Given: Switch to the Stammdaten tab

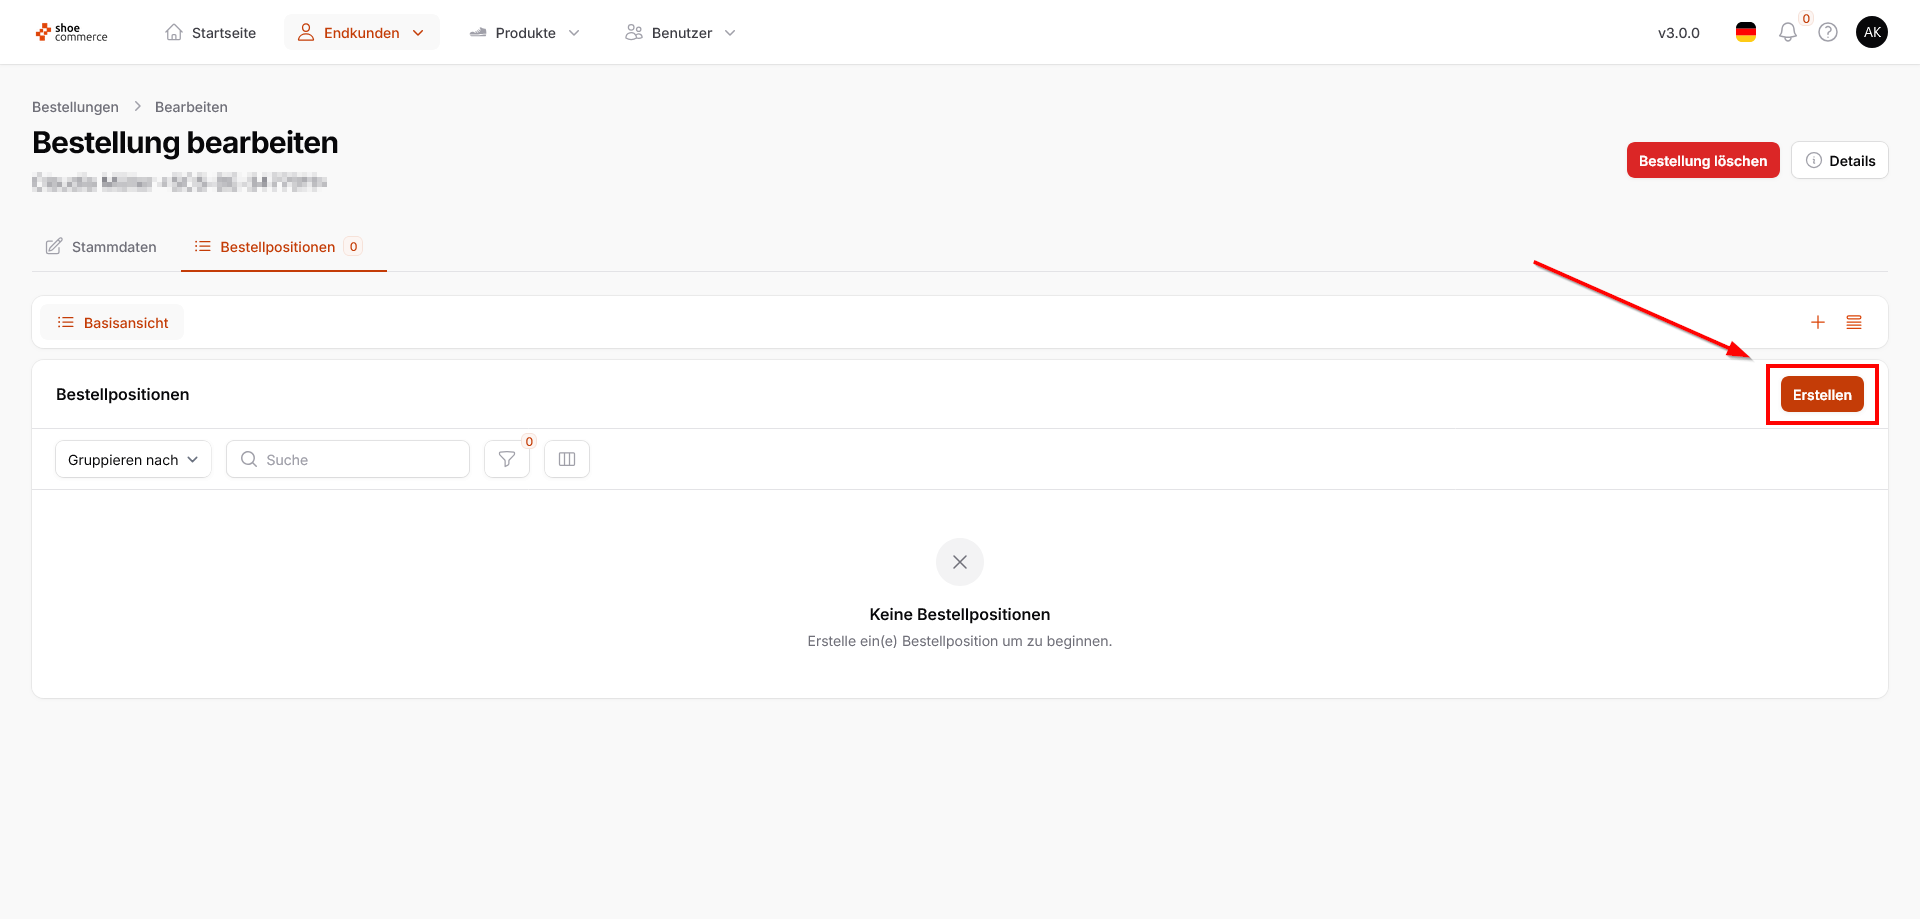Looking at the screenshot, I should click(101, 247).
